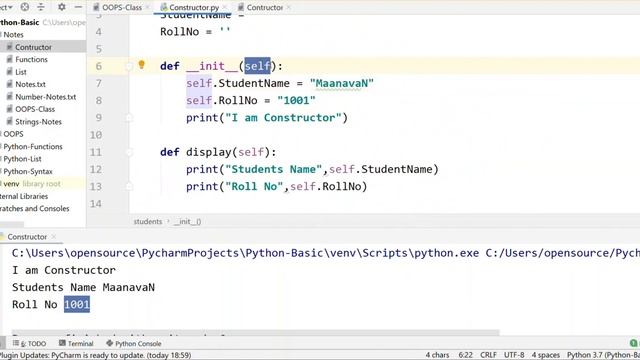Image resolution: width=640 pixels, height=360 pixels.
Task: Click the collapse all icon in Project panel
Action: coord(41,7)
